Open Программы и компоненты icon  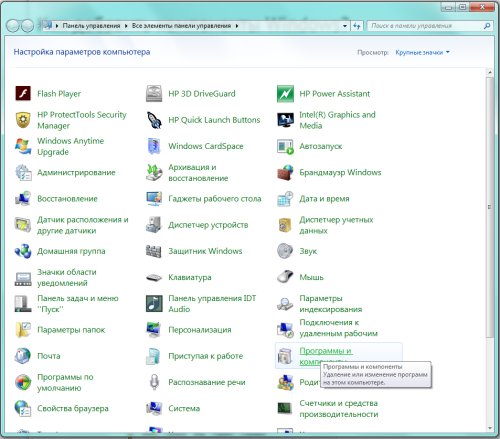285,356
